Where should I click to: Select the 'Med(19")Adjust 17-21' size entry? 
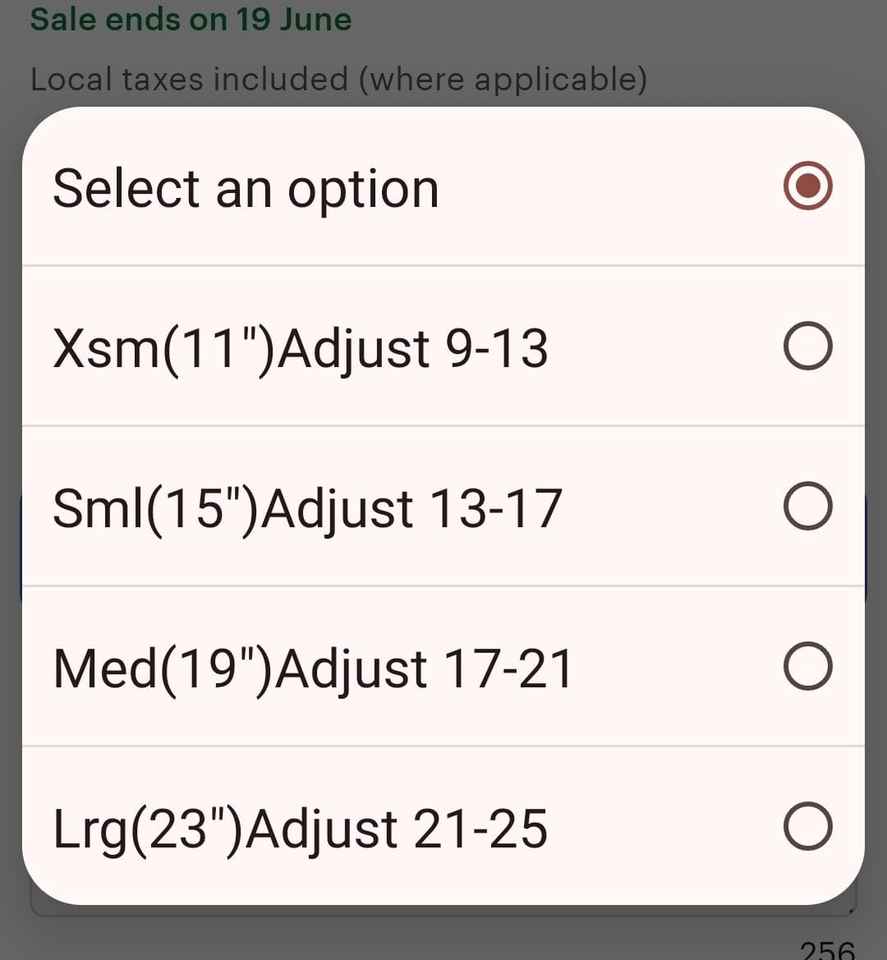click(313, 669)
